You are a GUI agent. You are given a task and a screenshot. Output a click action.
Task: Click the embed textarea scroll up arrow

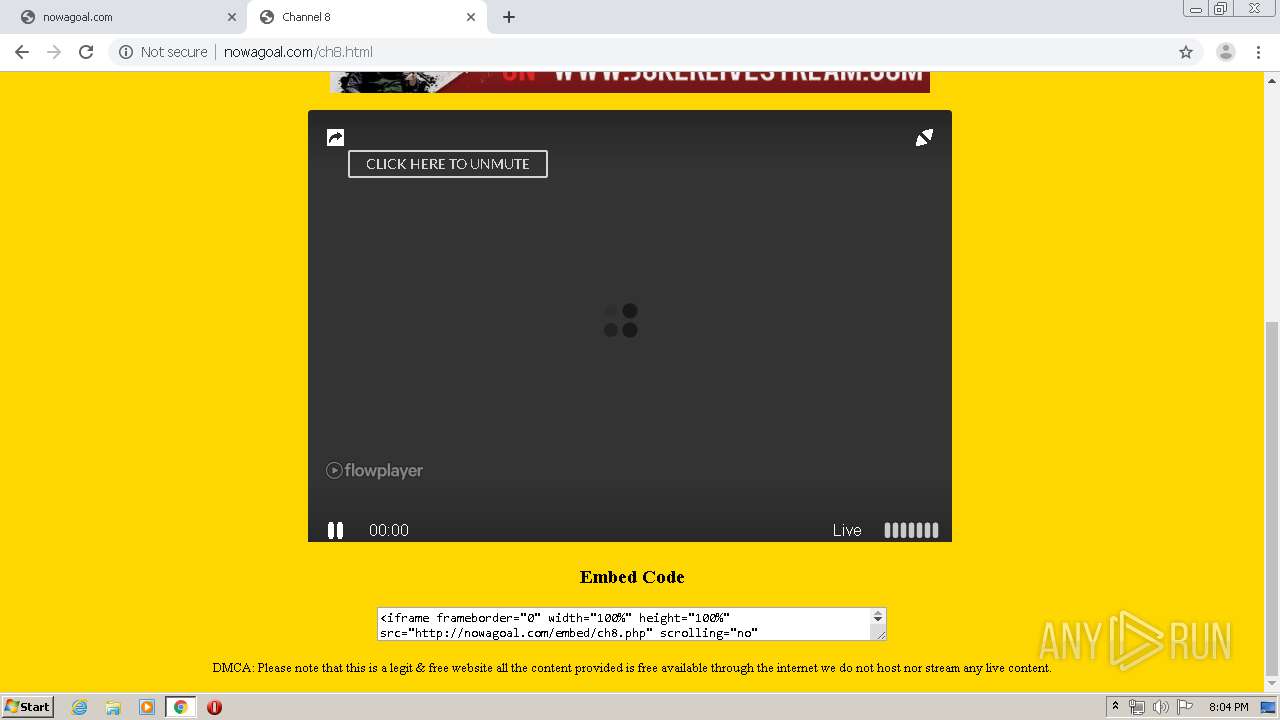tap(878, 615)
